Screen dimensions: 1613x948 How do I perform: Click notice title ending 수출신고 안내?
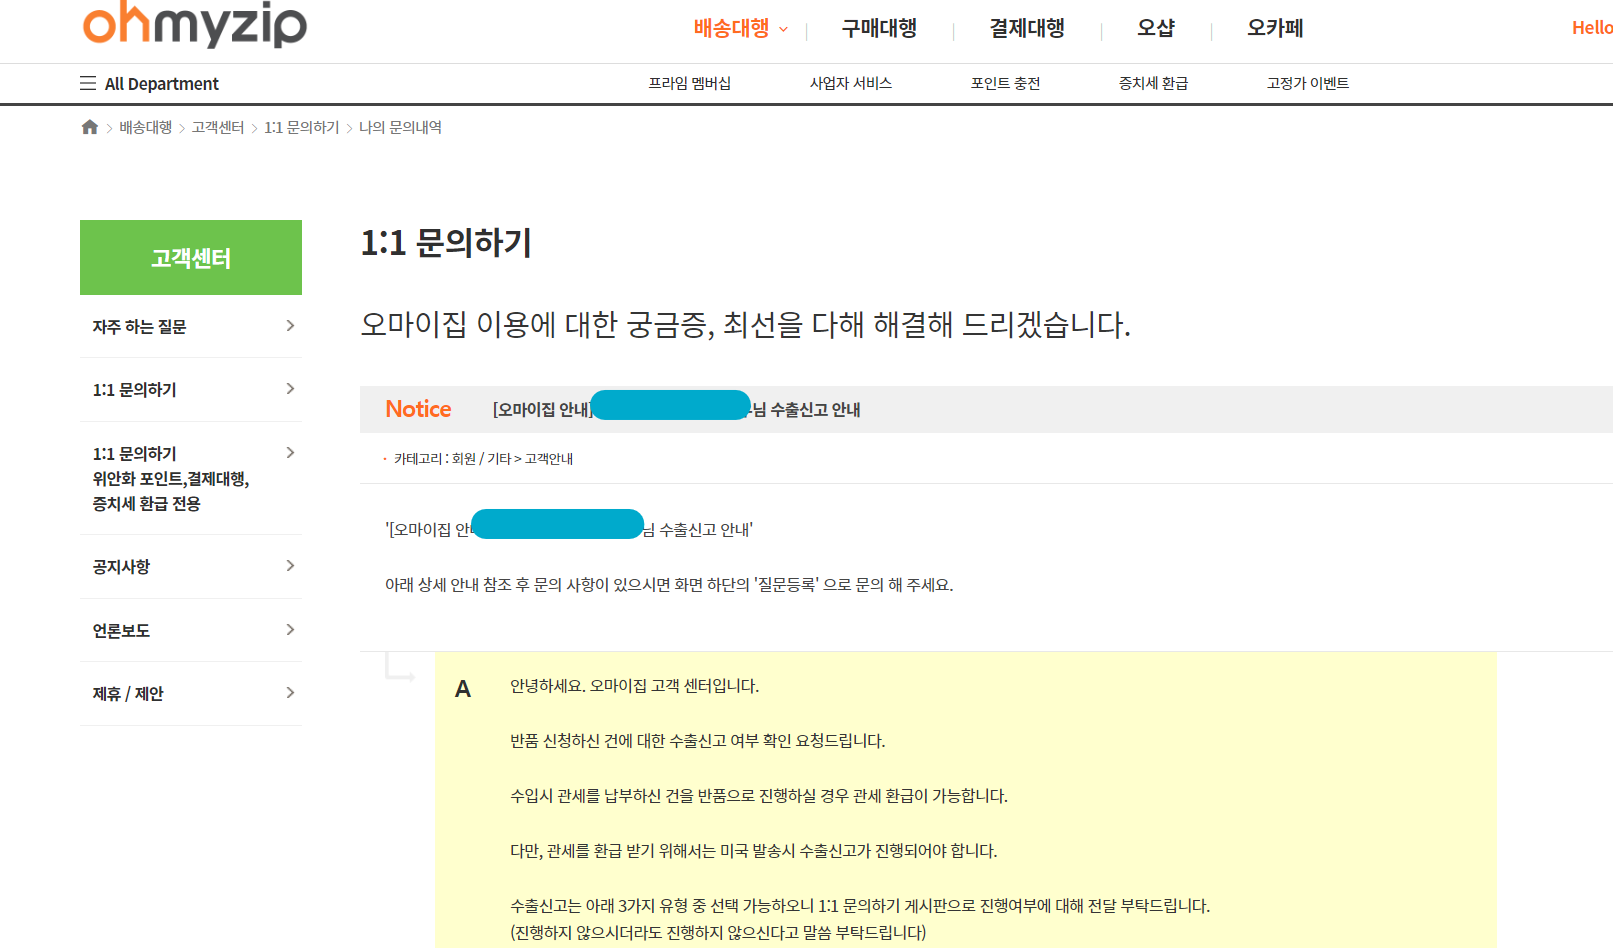point(677,409)
